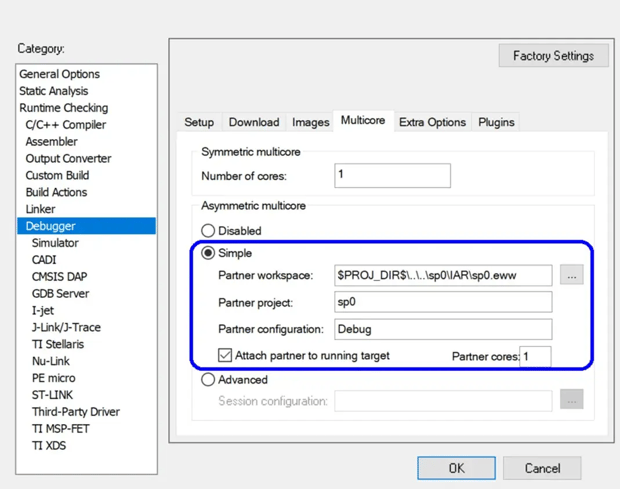Open the Images tab
This screenshot has width=620, height=489.
click(310, 122)
